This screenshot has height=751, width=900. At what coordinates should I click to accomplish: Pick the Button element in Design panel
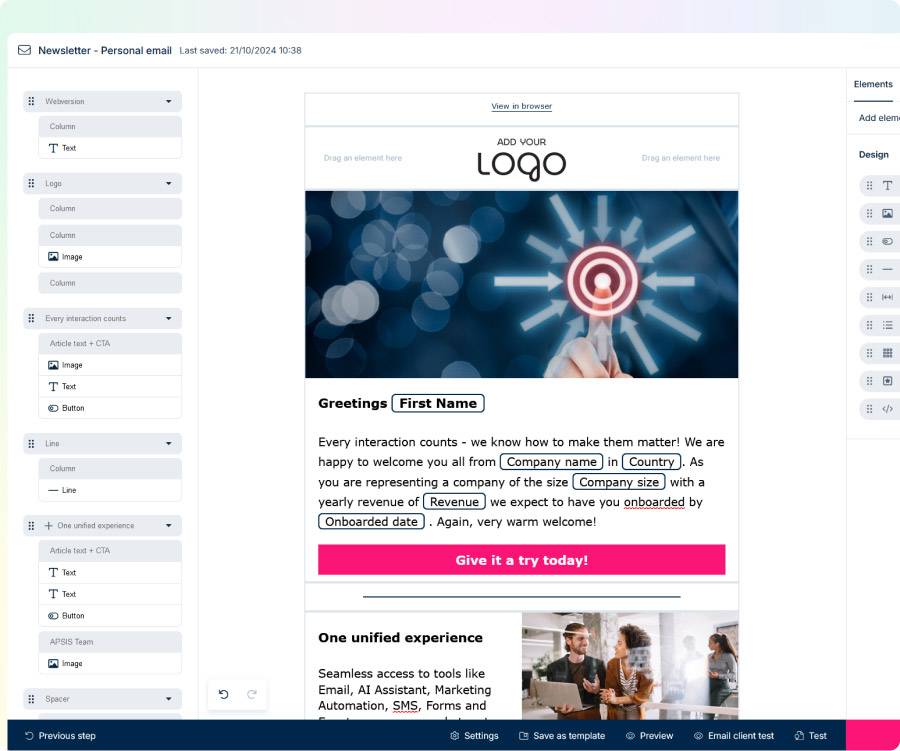tap(887, 242)
